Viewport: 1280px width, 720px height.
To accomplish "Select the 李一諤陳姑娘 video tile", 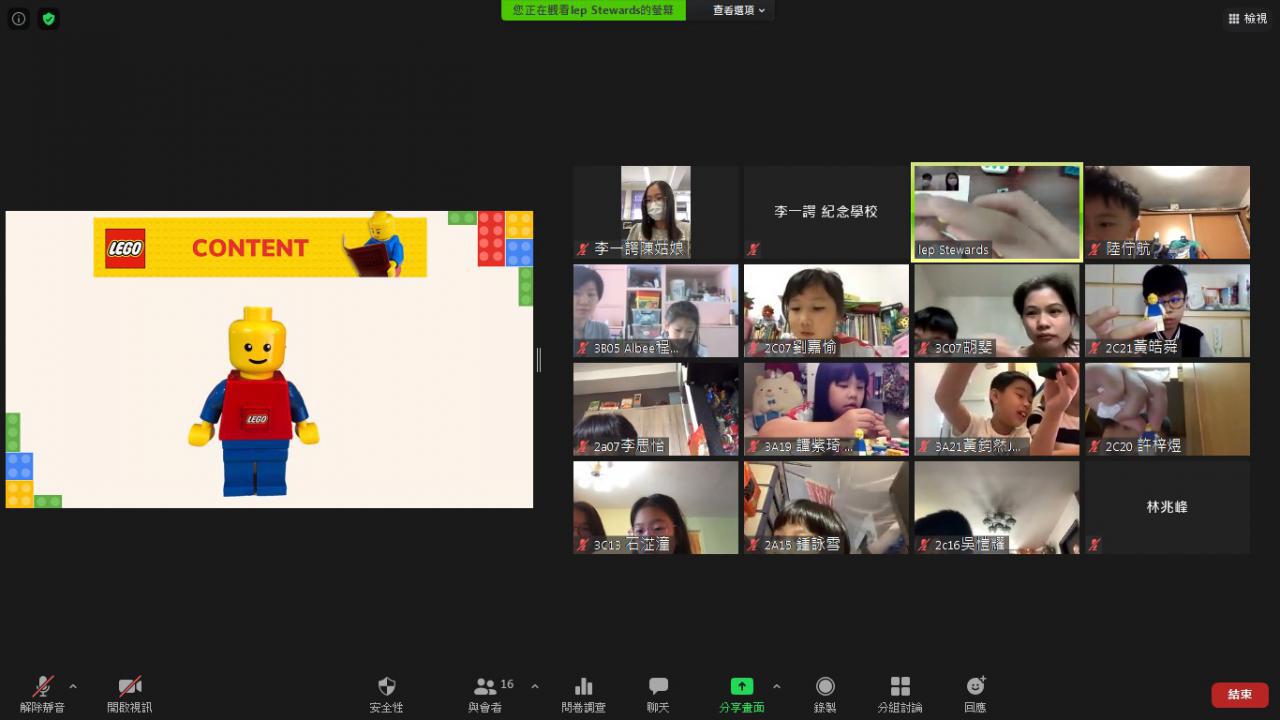I will [x=656, y=212].
